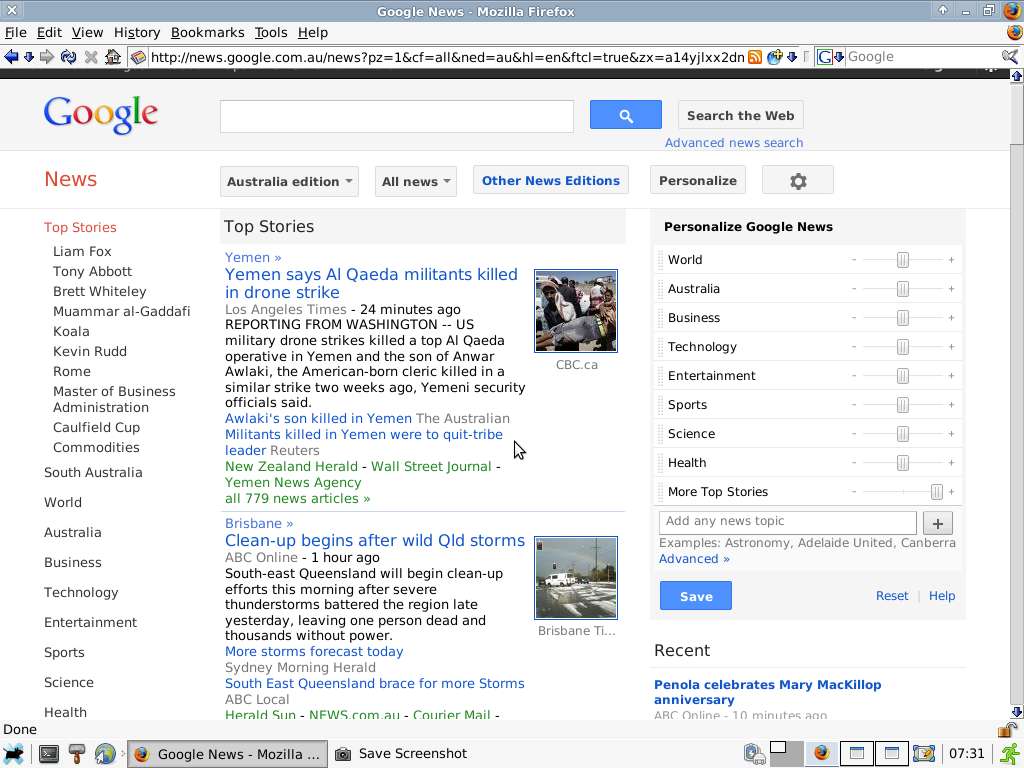Select South Australia in the left sidebar
The image size is (1024, 768).
coord(93,472)
